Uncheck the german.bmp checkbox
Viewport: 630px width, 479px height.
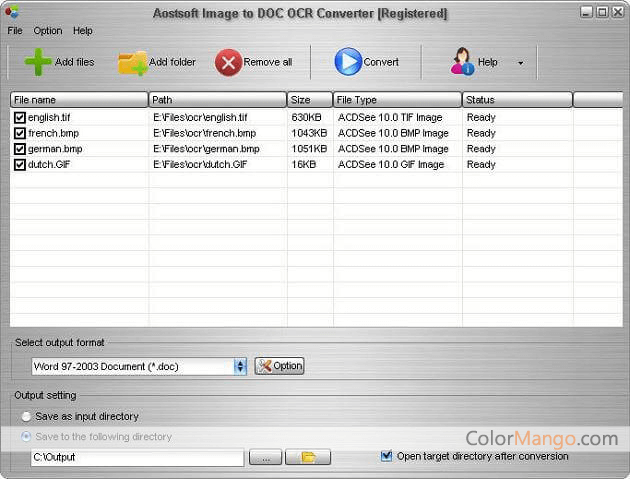(x=20, y=149)
